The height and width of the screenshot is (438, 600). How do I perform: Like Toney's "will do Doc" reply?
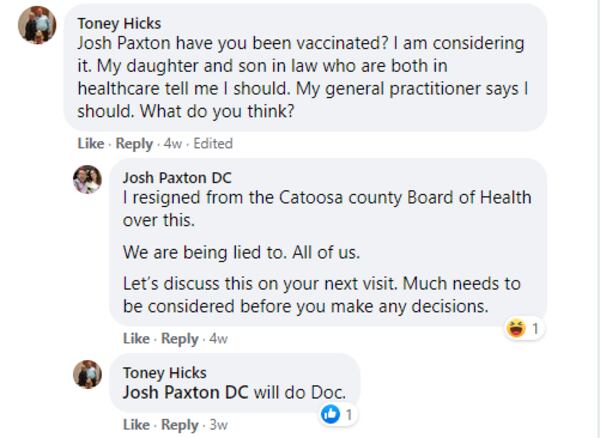(x=136, y=425)
